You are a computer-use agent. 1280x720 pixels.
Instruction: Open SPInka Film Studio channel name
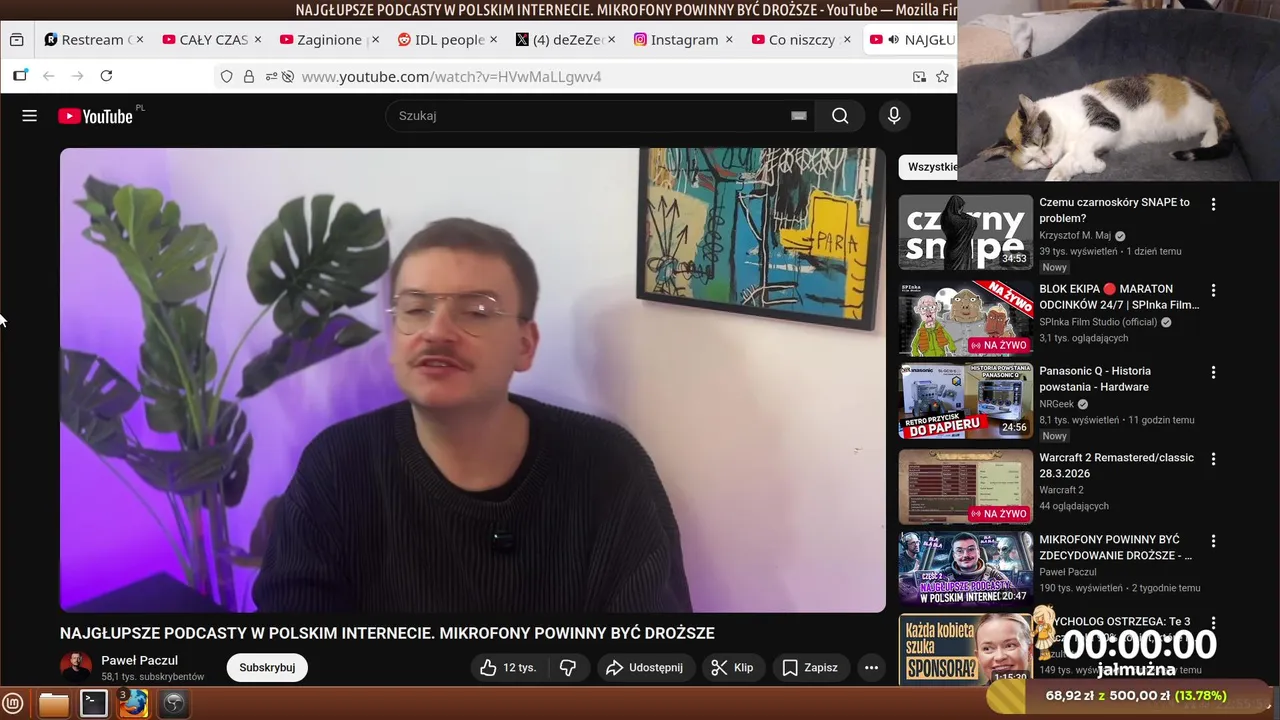(1098, 322)
